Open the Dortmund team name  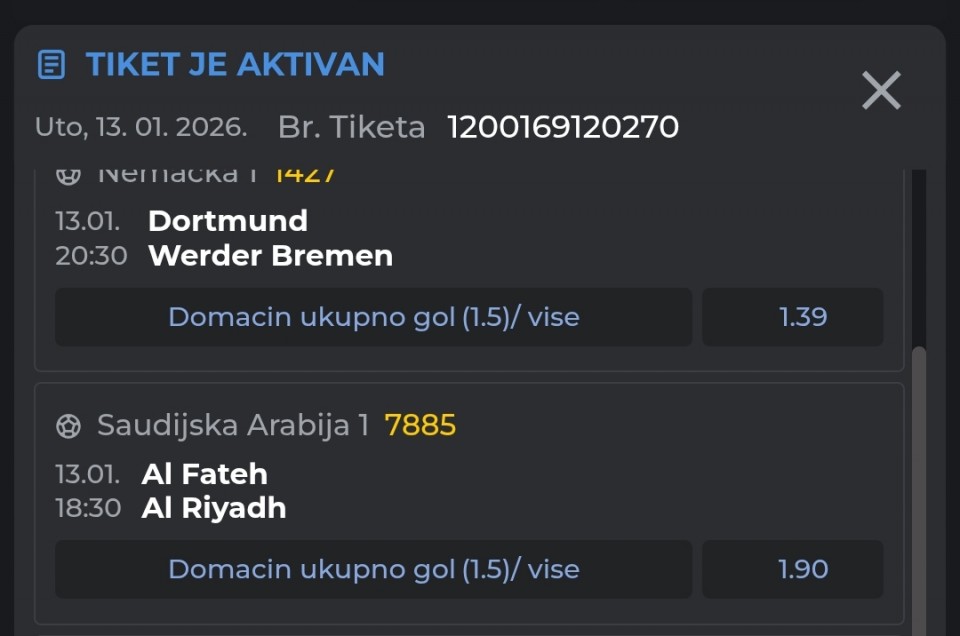point(228,220)
